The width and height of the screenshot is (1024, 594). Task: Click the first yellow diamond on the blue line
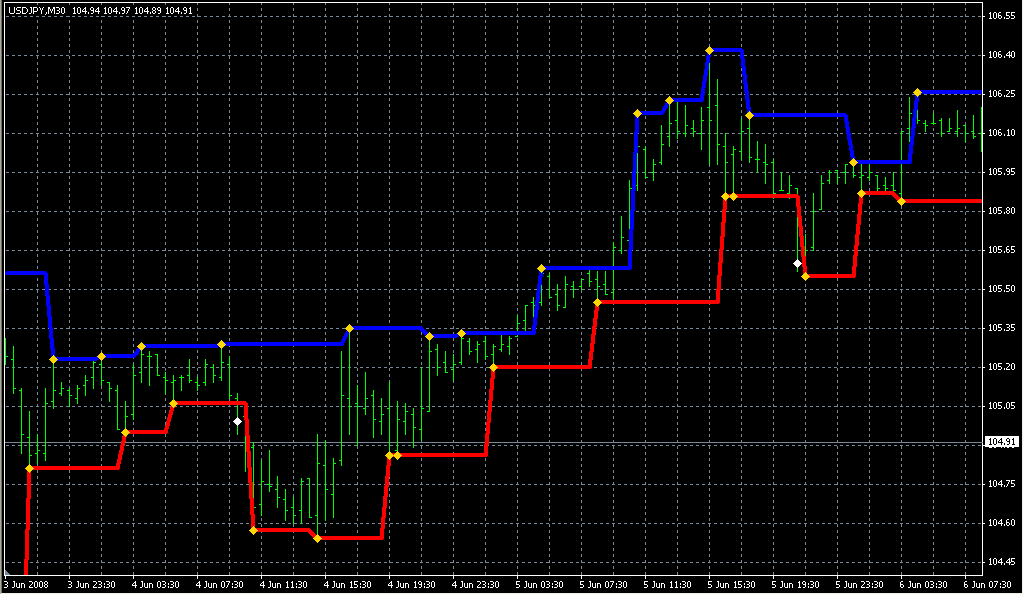click(x=54, y=359)
